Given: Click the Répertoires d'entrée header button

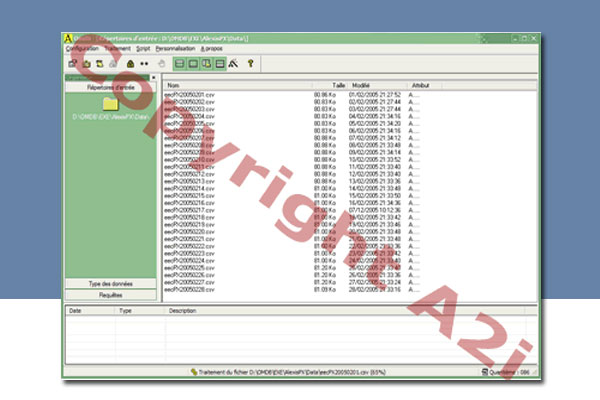Looking at the screenshot, I should coord(111,87).
